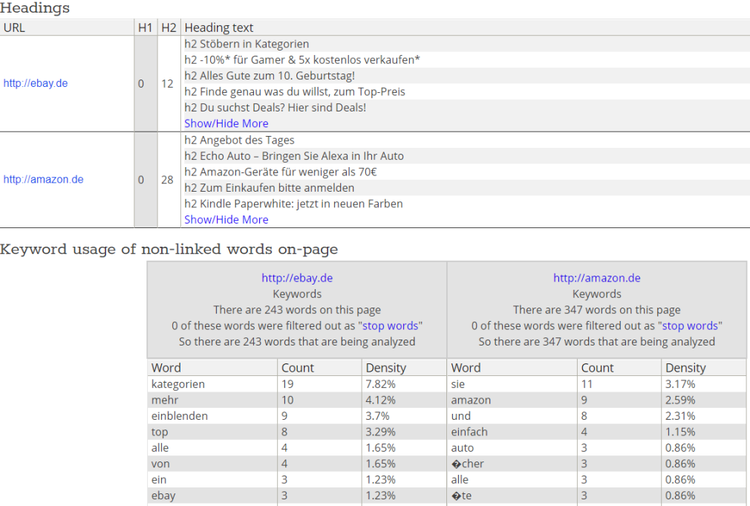Select heading "h2 Kindle Paperwhite: jetzt in neuen Farben"
Image resolution: width=750 pixels, height=506 pixels.
(x=294, y=203)
